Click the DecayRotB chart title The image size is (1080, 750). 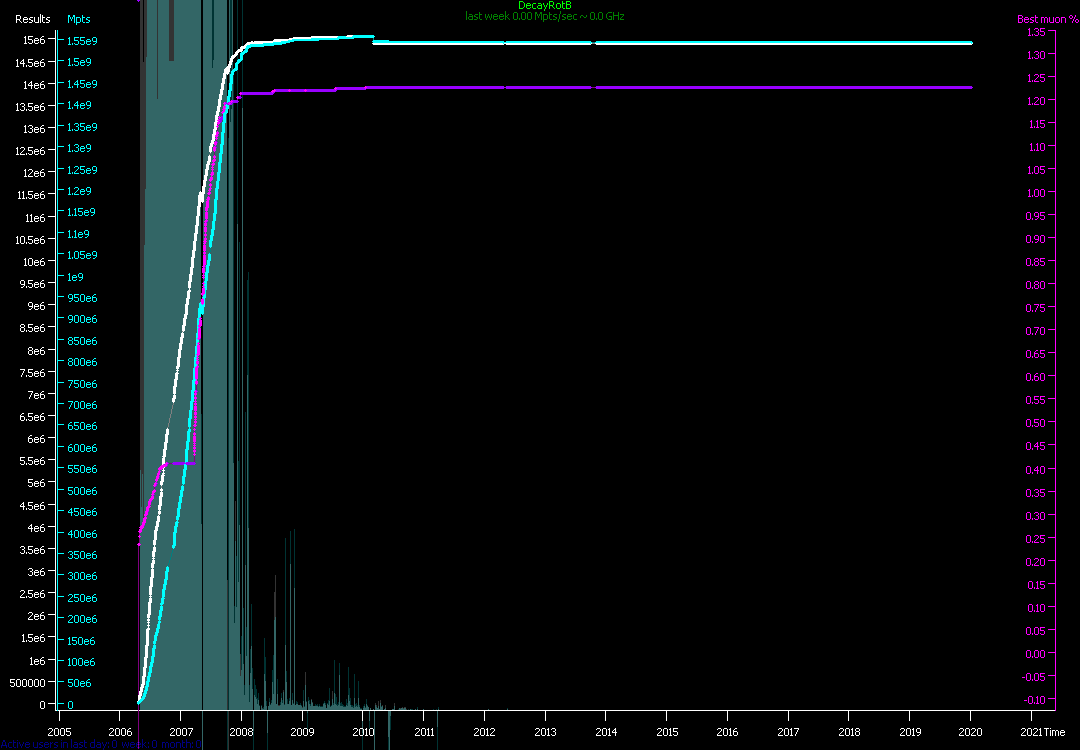(x=545, y=6)
